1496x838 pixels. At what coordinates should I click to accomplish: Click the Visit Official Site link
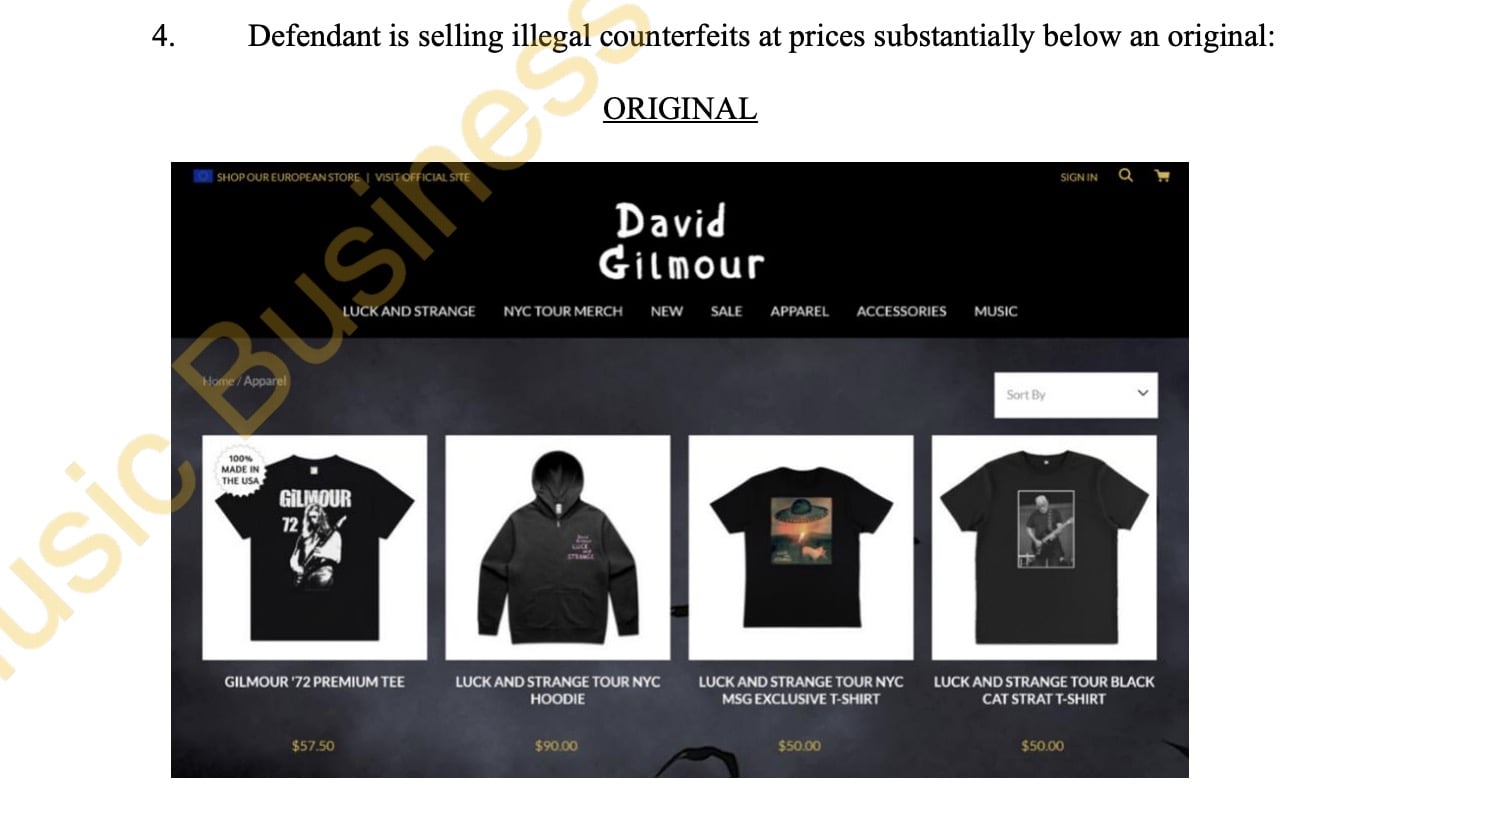[422, 177]
